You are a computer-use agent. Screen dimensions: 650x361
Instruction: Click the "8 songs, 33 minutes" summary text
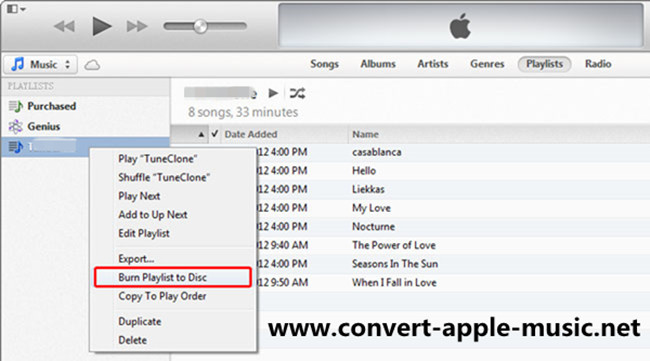(x=243, y=112)
